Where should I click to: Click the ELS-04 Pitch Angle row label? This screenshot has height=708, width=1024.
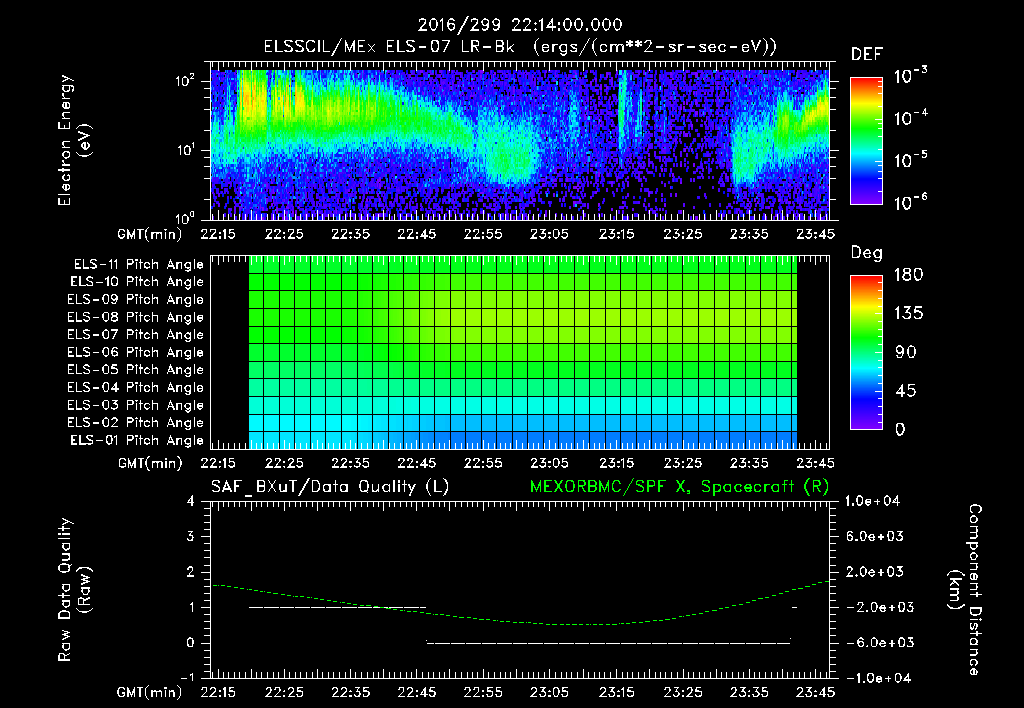click(x=136, y=387)
